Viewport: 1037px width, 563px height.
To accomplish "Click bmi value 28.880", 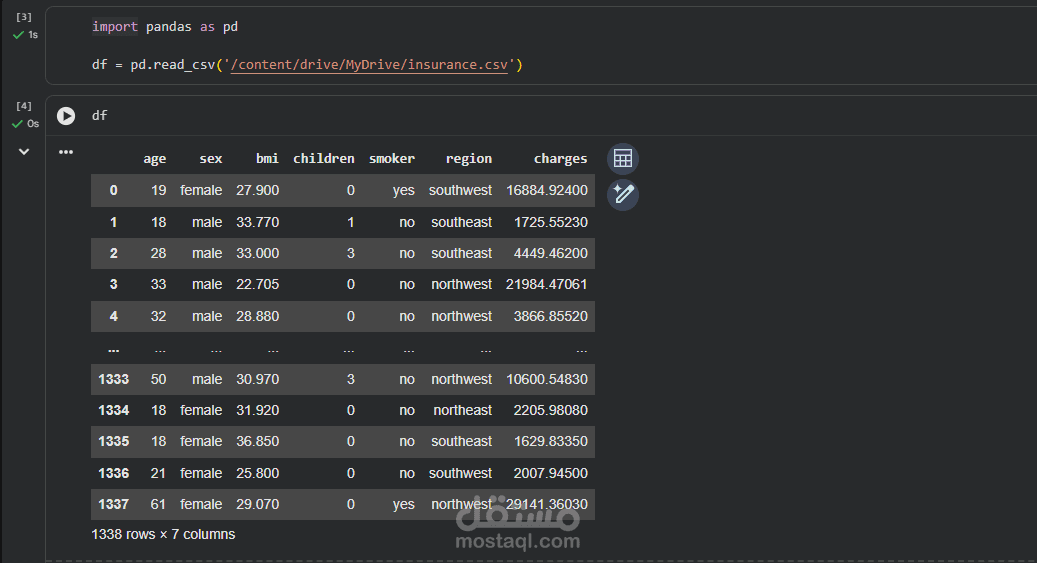I will (x=257, y=316).
